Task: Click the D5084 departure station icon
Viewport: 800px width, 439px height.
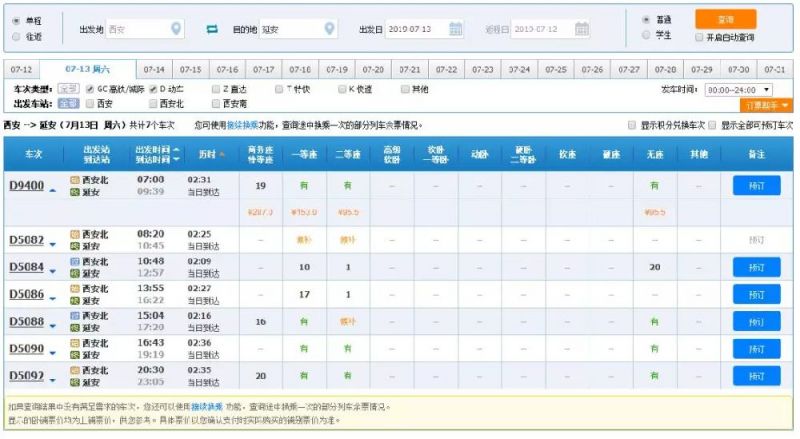Action: click(x=75, y=261)
